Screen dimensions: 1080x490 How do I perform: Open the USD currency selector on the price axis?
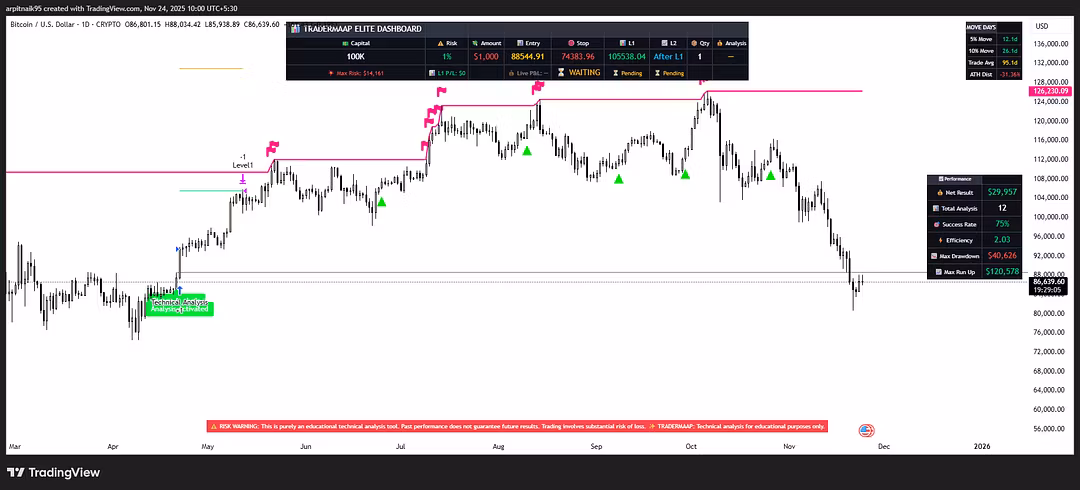(x=1041, y=26)
